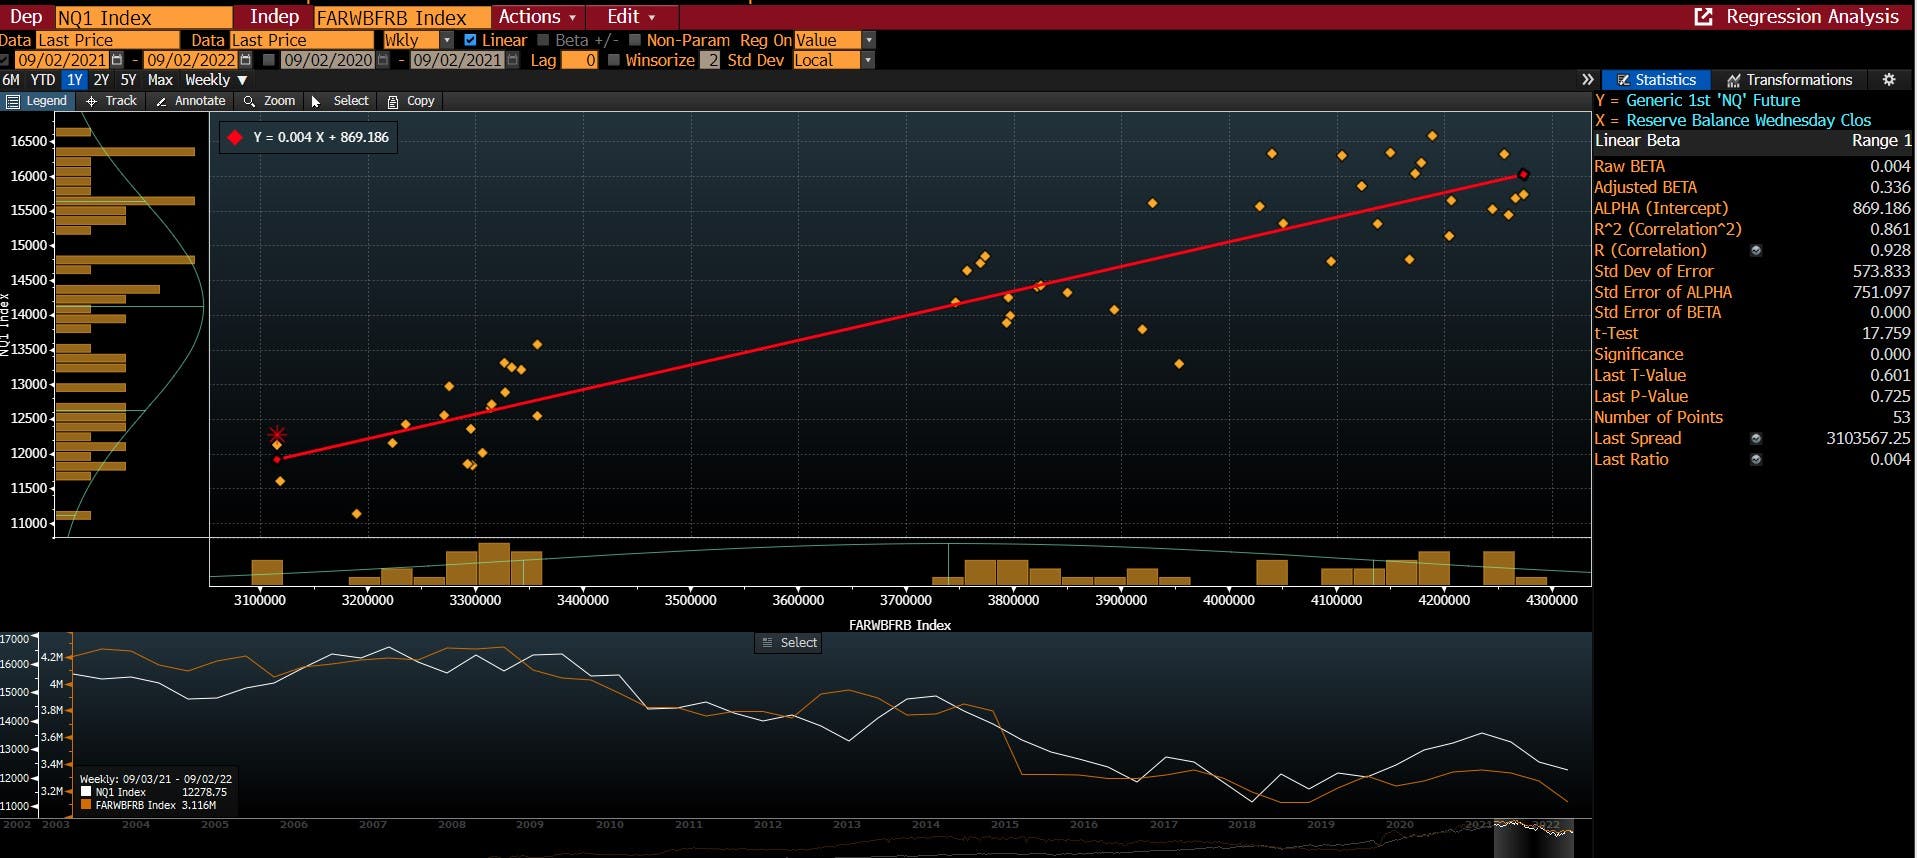Viewport: 1917px width, 858px height.
Task: Expand Last Spread options arrow
Action: point(1756,438)
